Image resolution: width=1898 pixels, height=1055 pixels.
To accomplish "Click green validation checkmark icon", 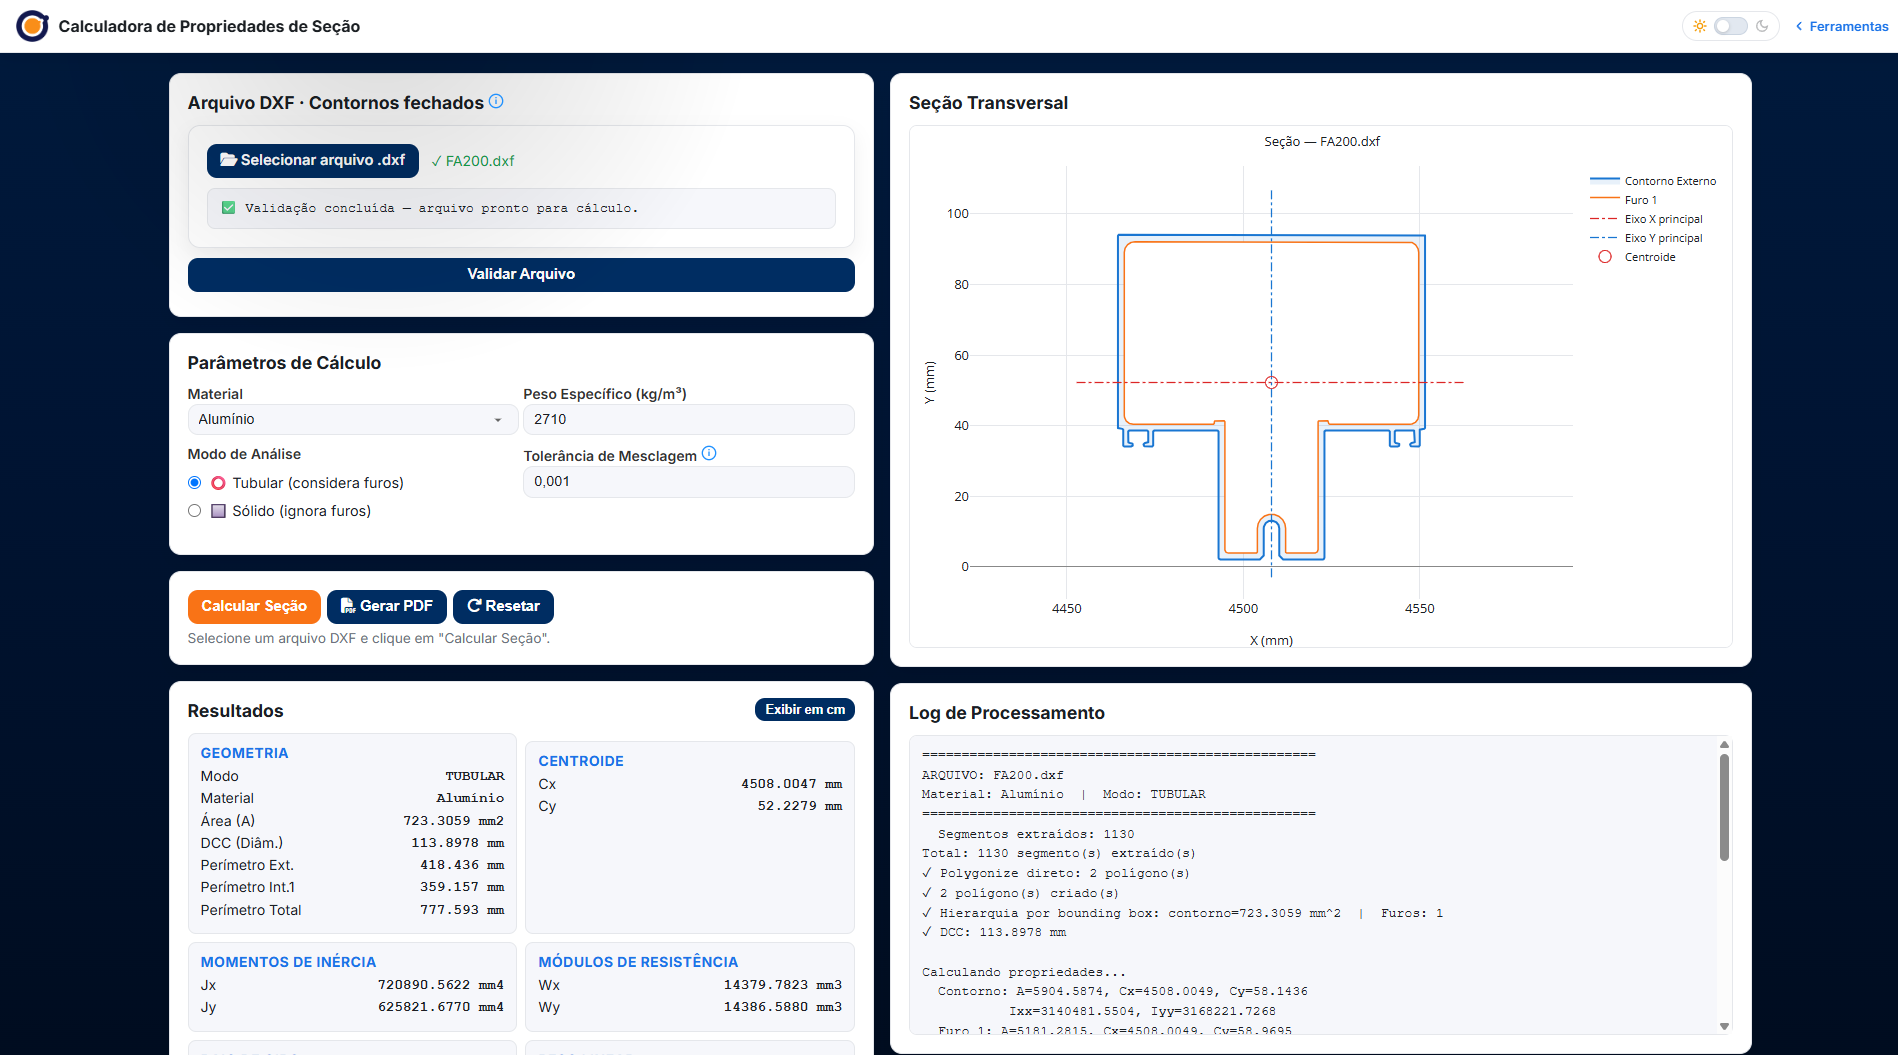I will (228, 208).
